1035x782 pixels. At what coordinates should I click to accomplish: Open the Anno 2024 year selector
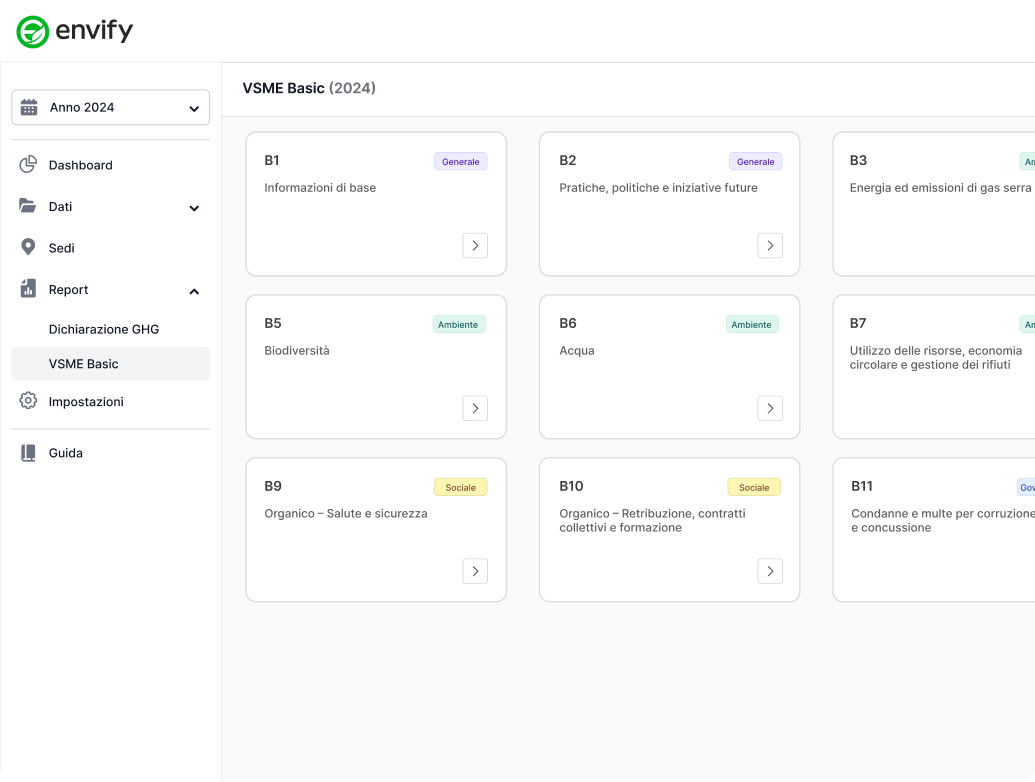point(110,107)
